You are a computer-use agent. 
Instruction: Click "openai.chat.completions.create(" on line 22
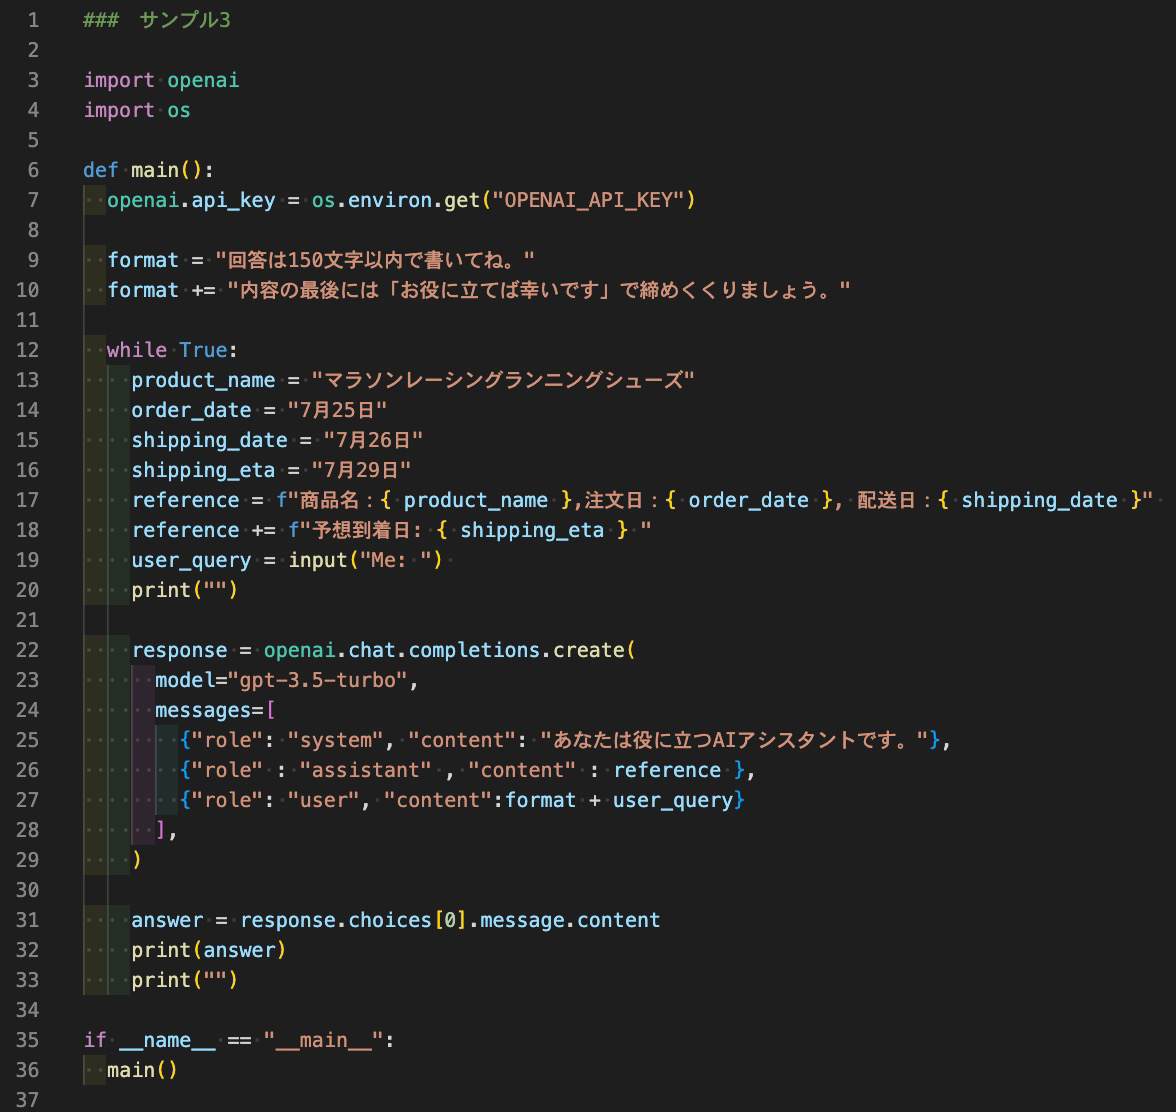[449, 650]
